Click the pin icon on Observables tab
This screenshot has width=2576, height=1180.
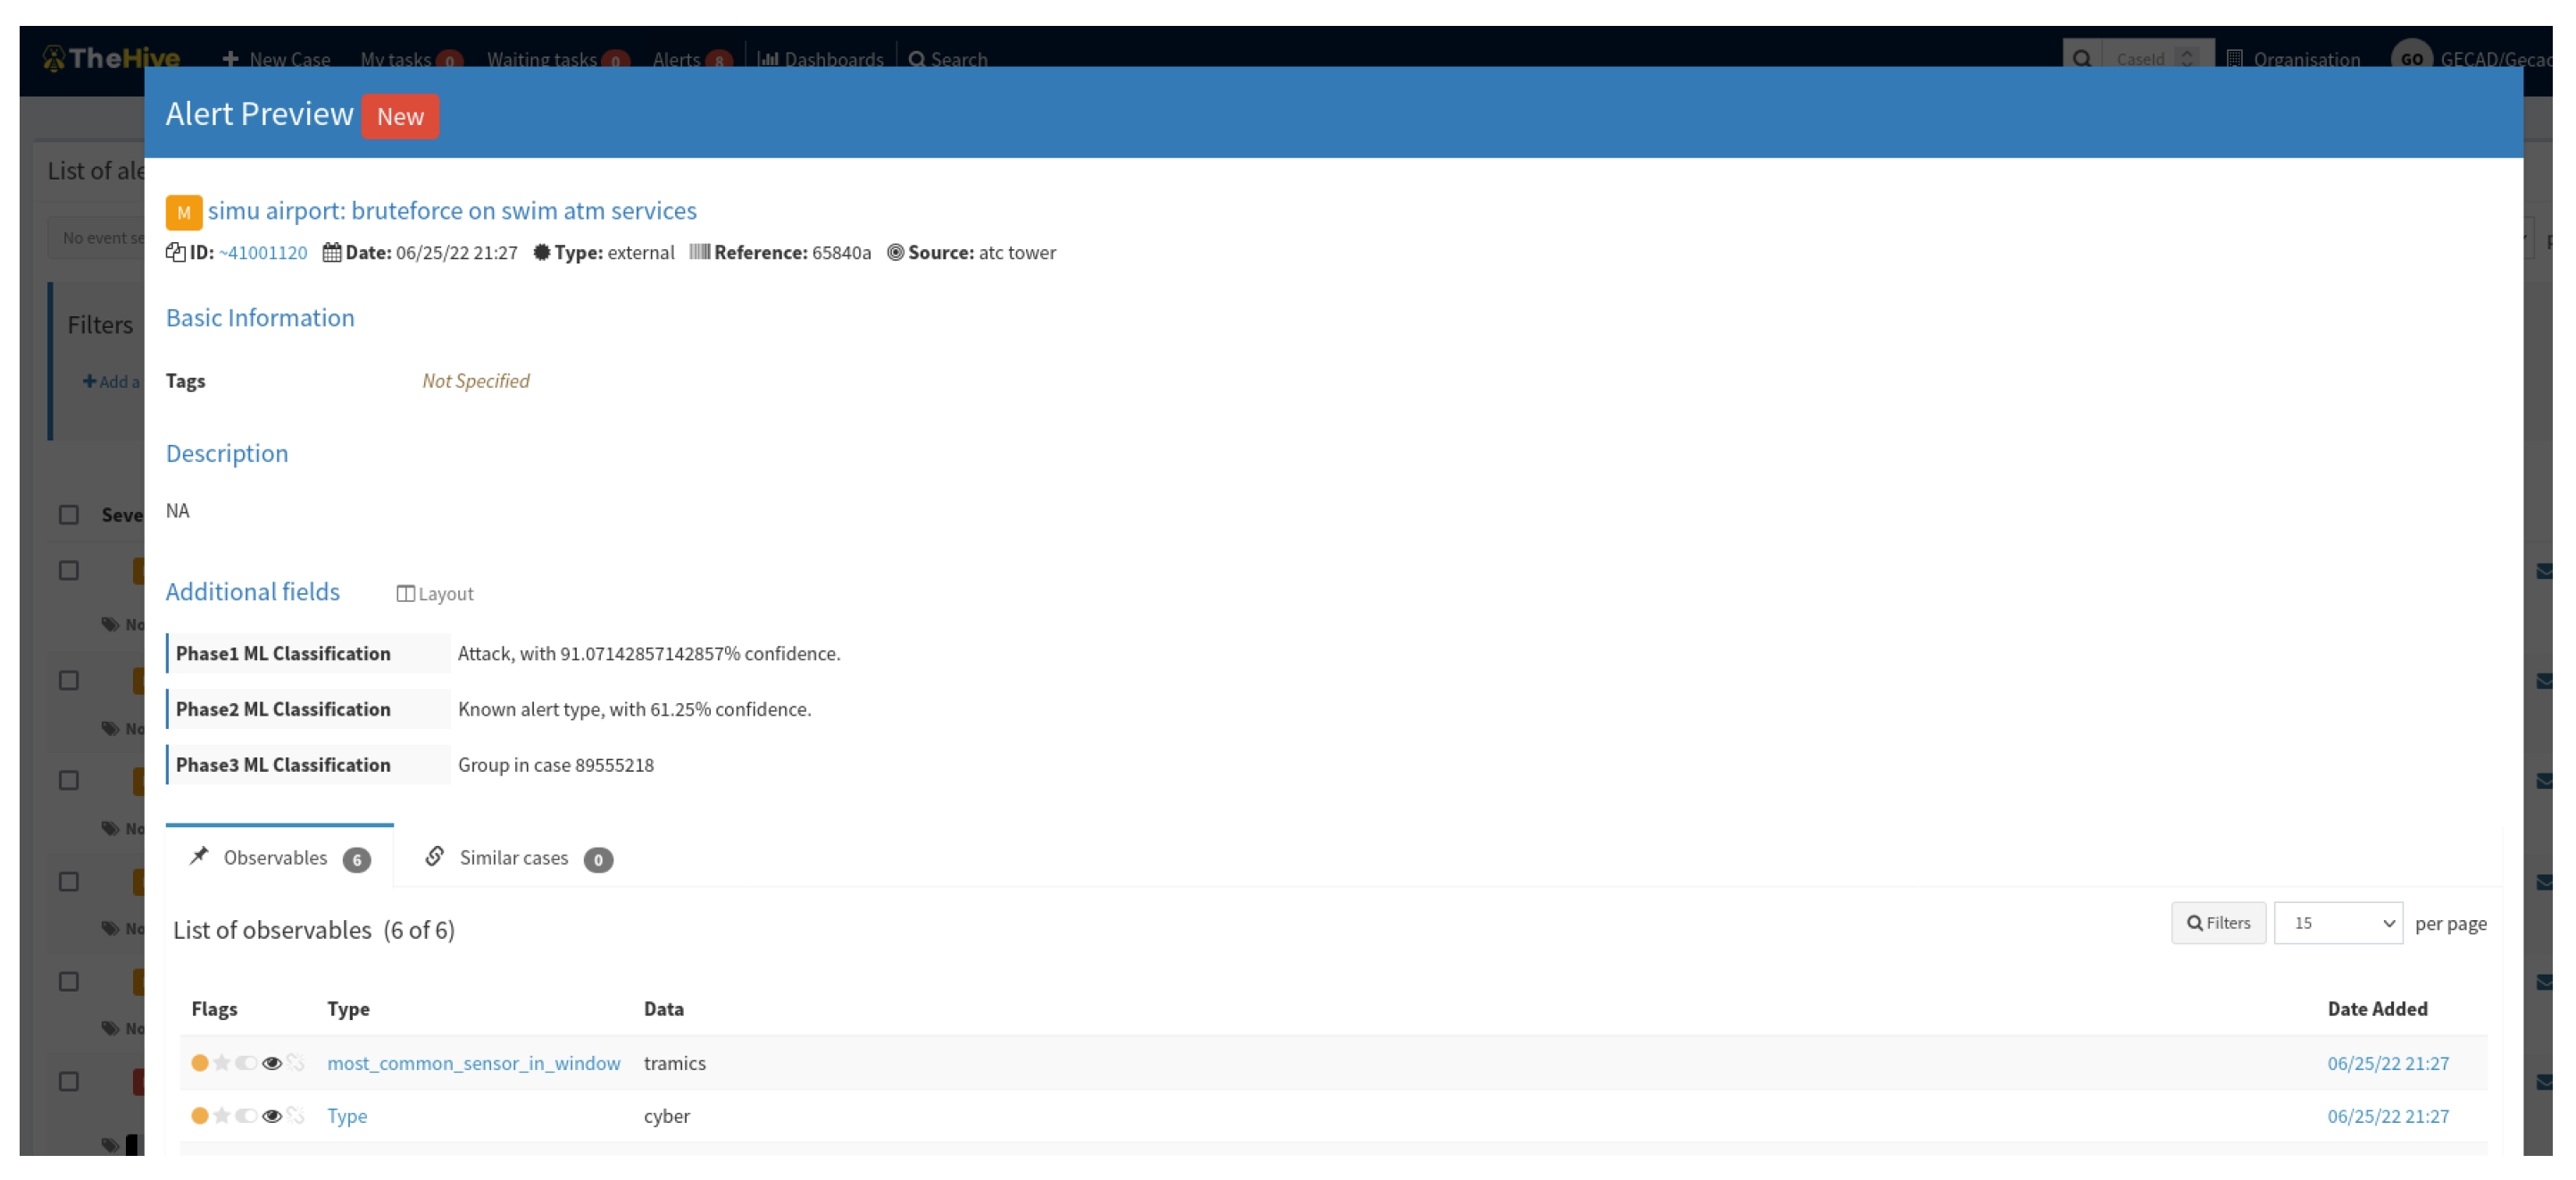click(x=199, y=857)
